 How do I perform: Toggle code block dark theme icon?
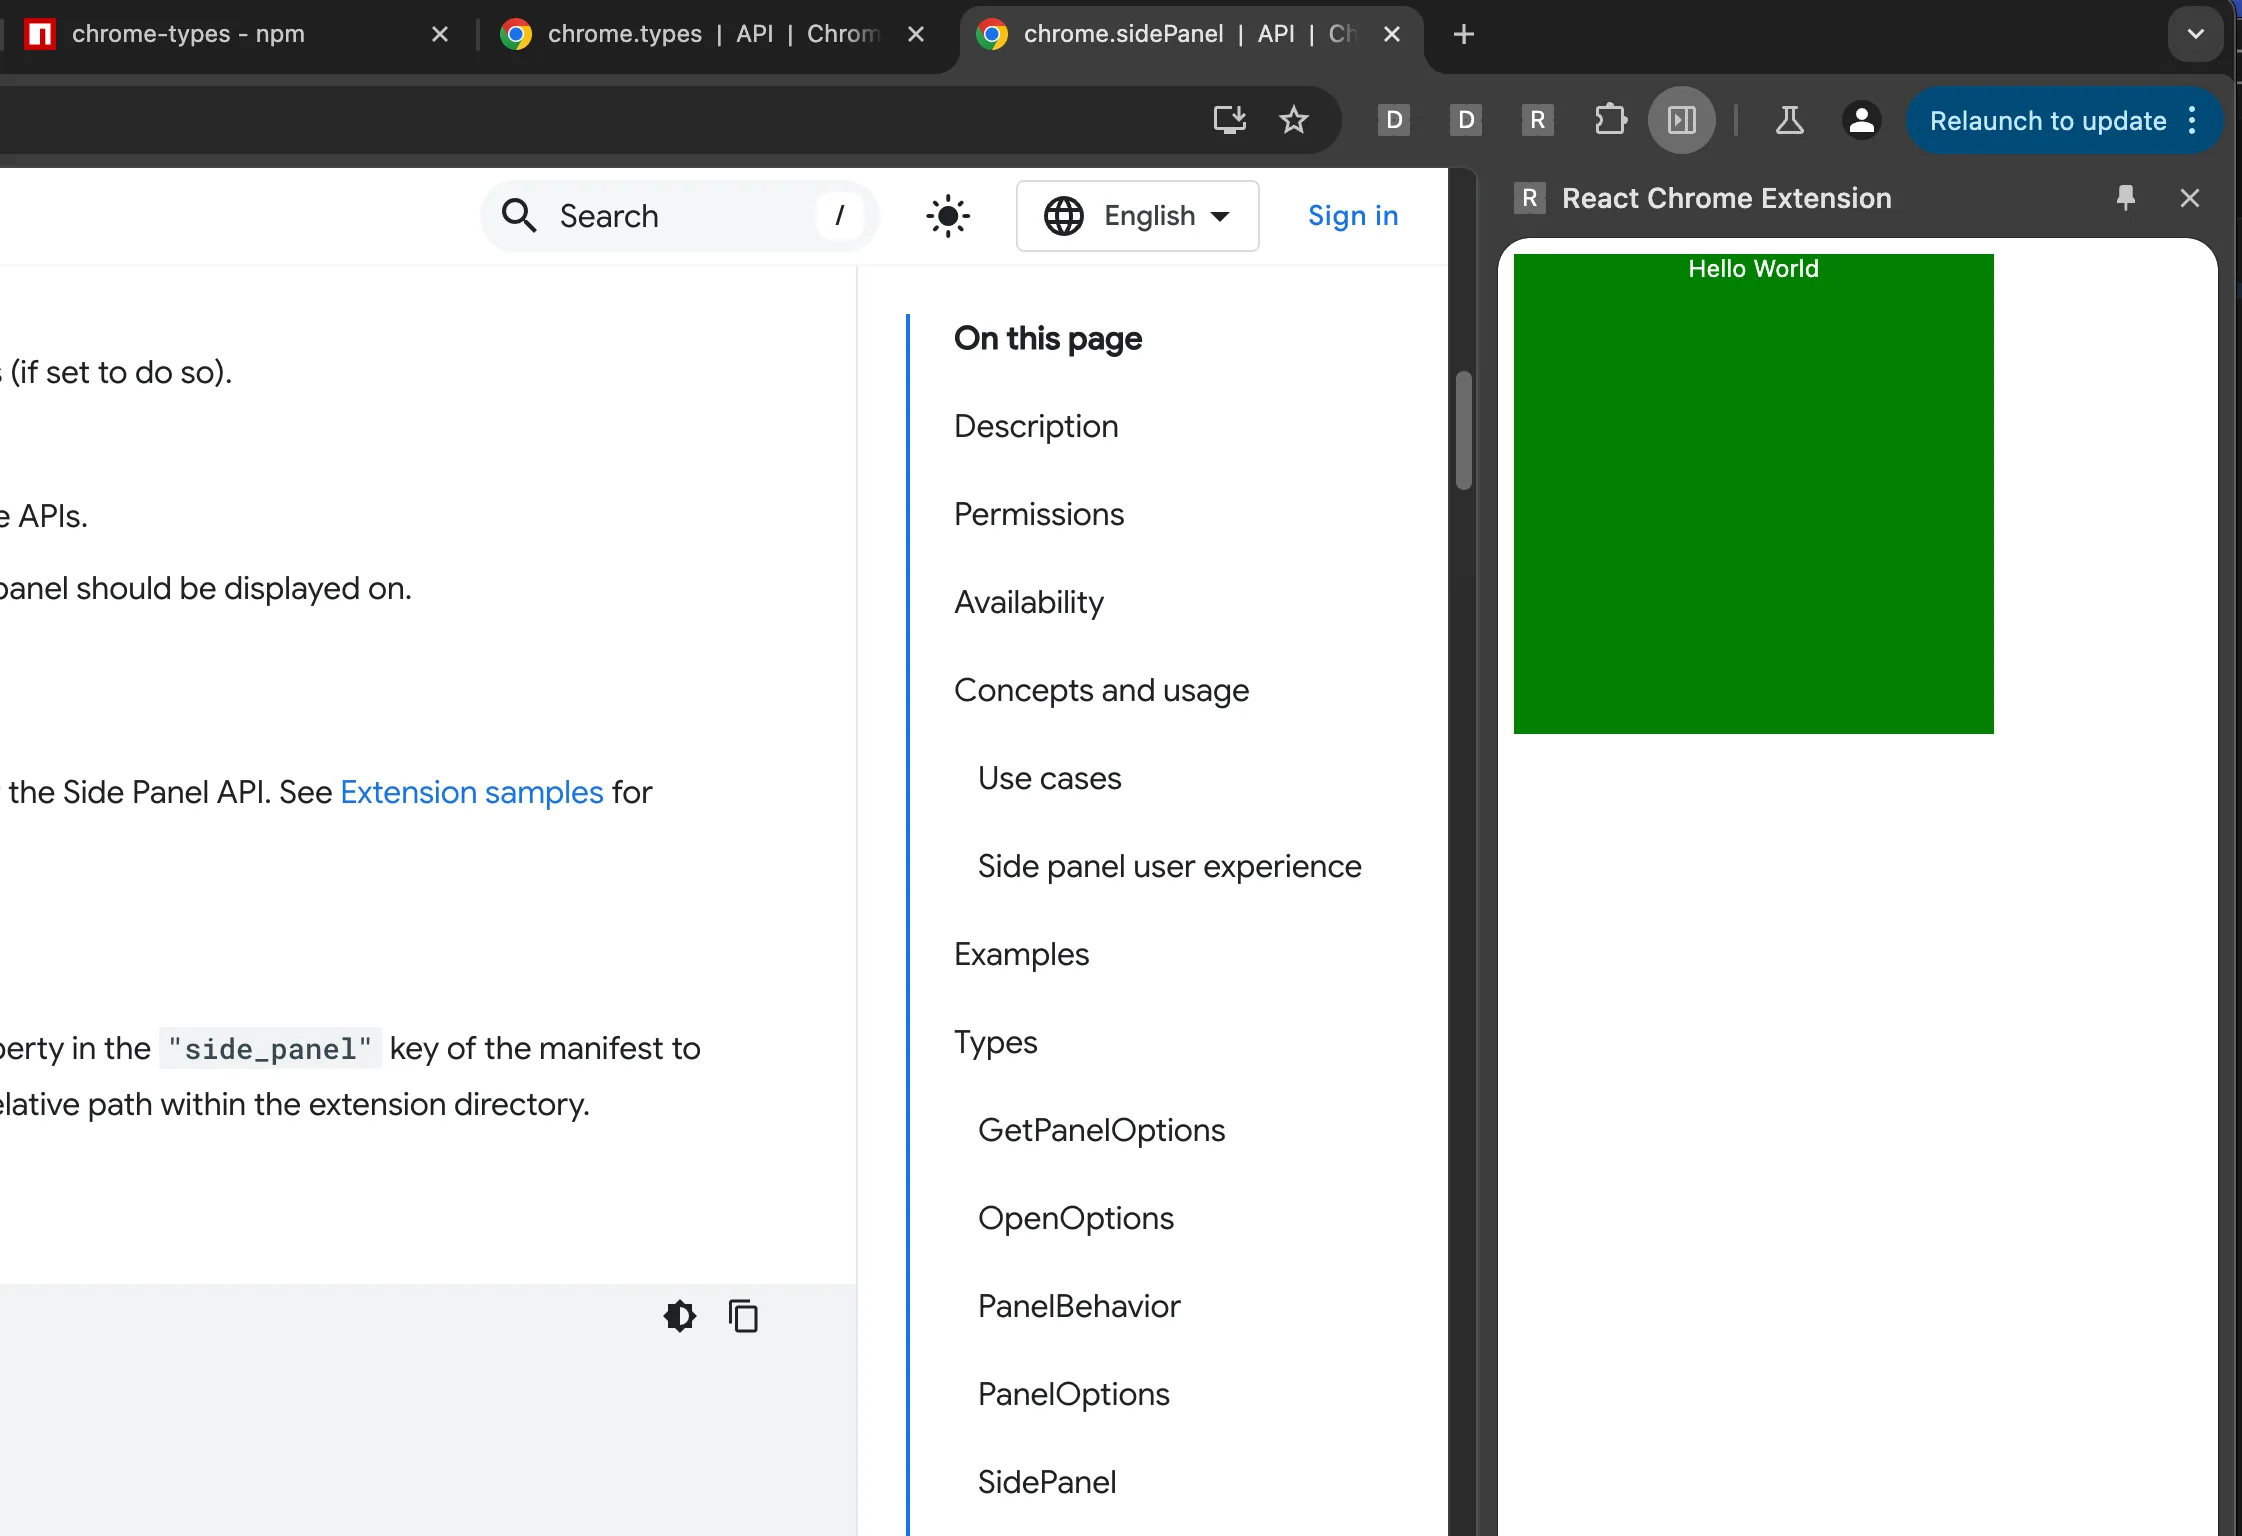[x=679, y=1316]
